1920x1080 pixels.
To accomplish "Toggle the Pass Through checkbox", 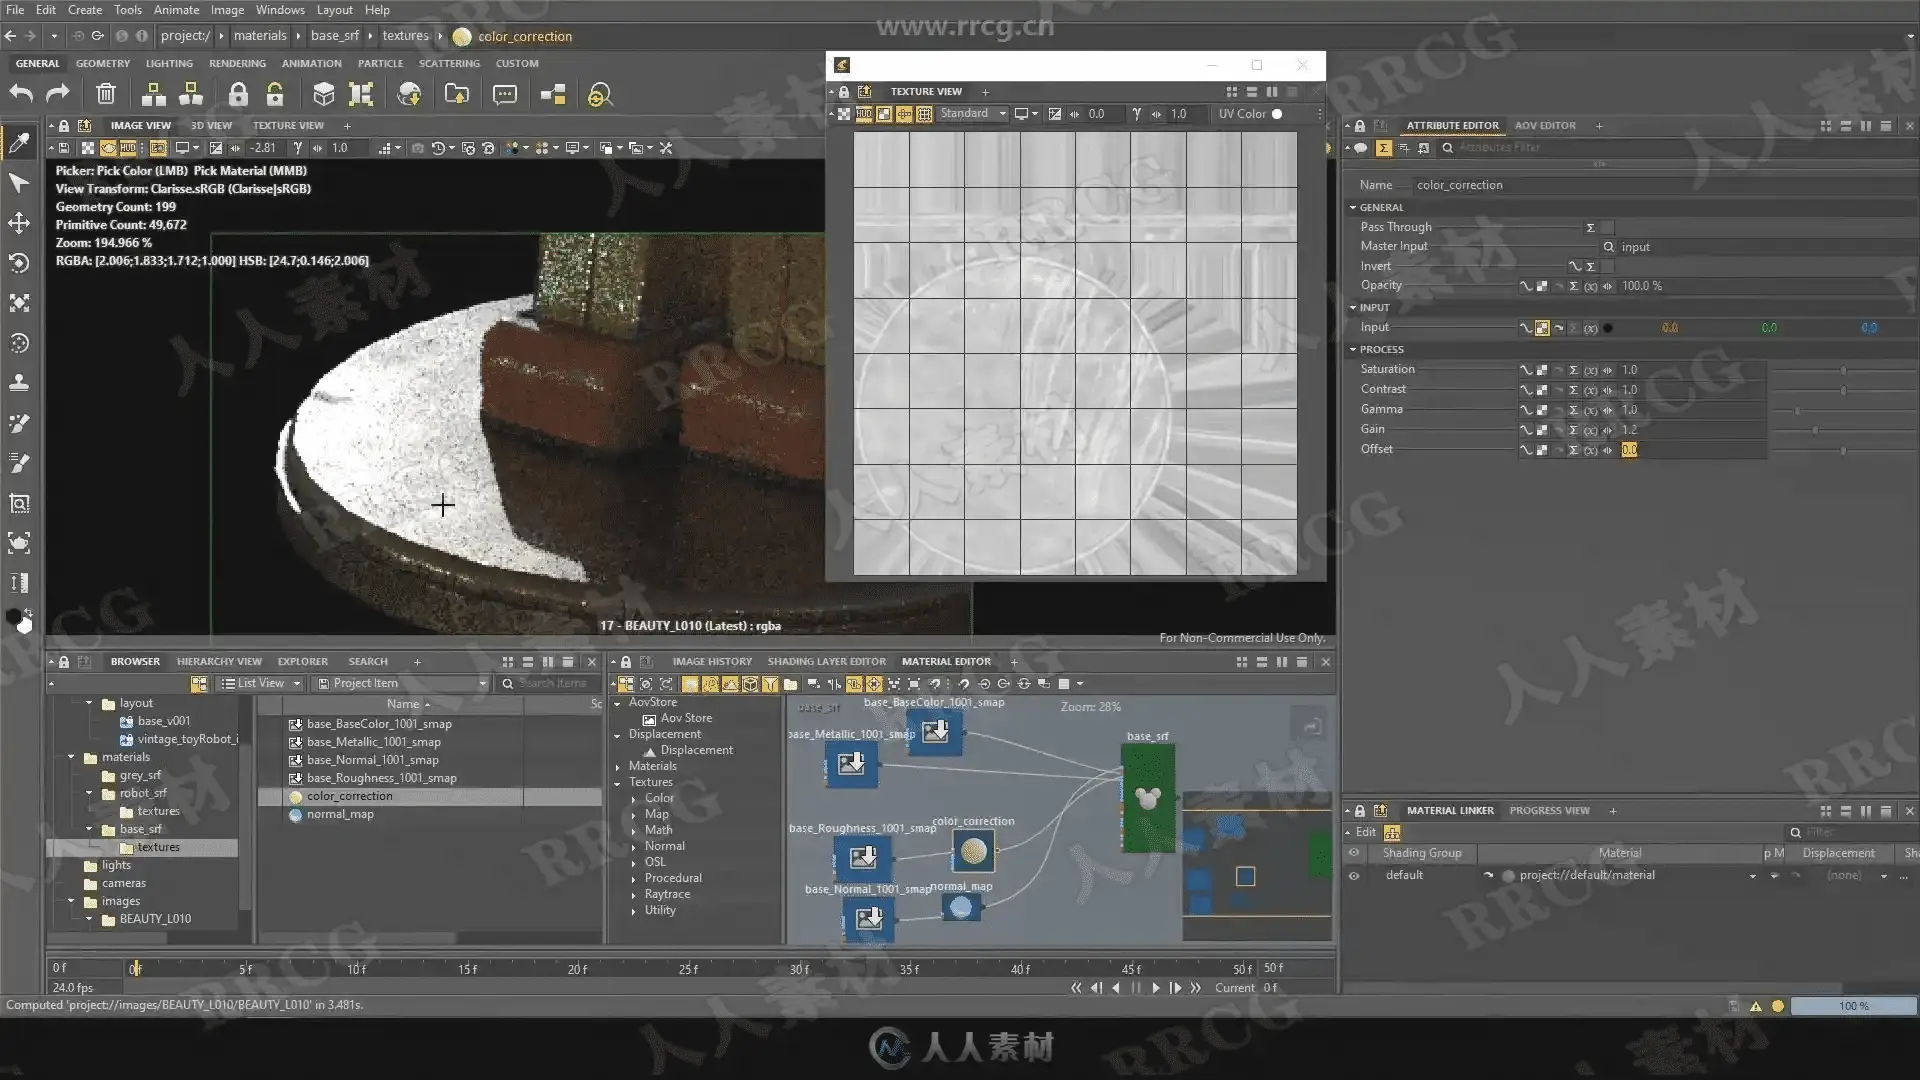I will tap(1607, 228).
